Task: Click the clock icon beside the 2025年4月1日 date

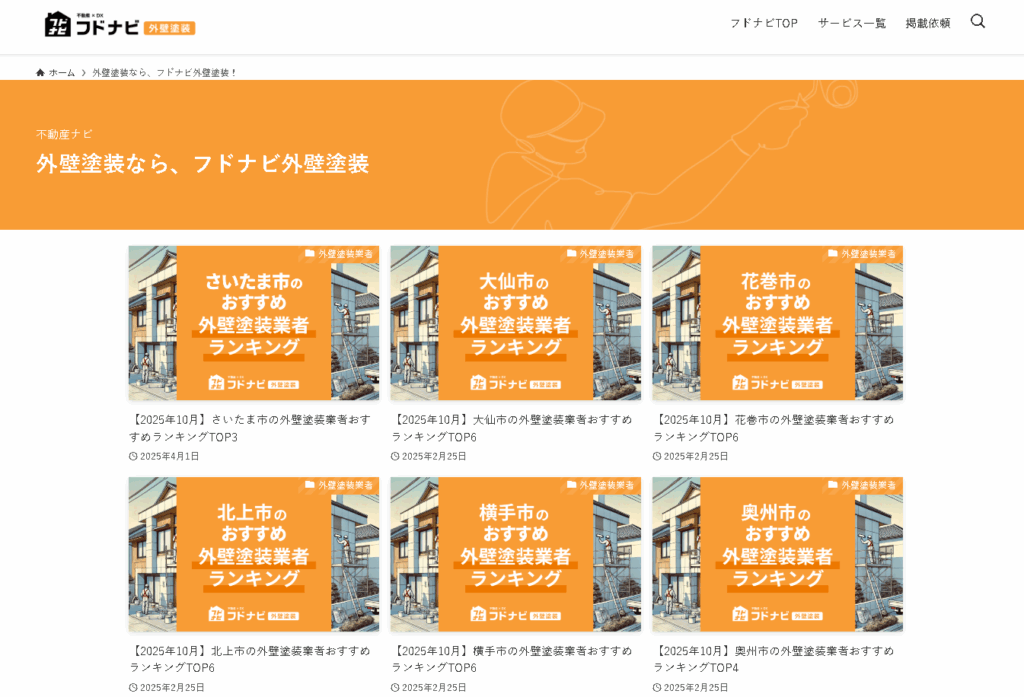Action: pyautogui.click(x=132, y=455)
